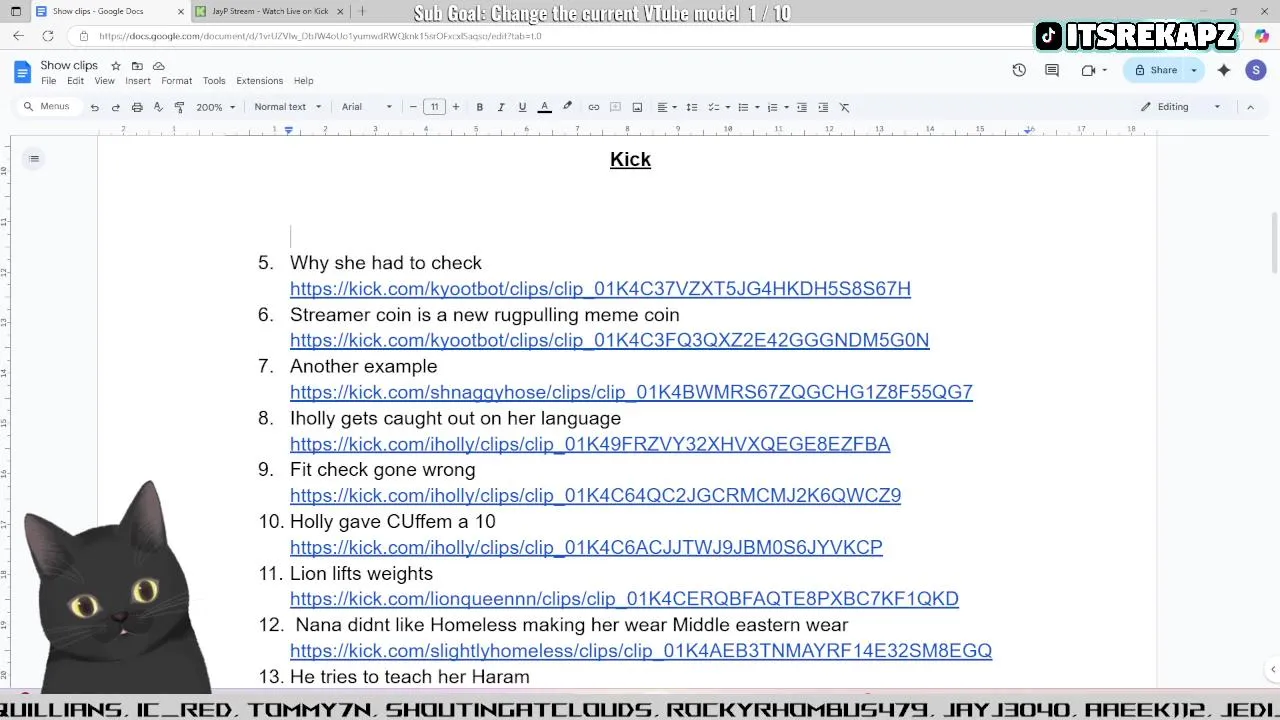Run spelling and grammar check

pos(158,107)
